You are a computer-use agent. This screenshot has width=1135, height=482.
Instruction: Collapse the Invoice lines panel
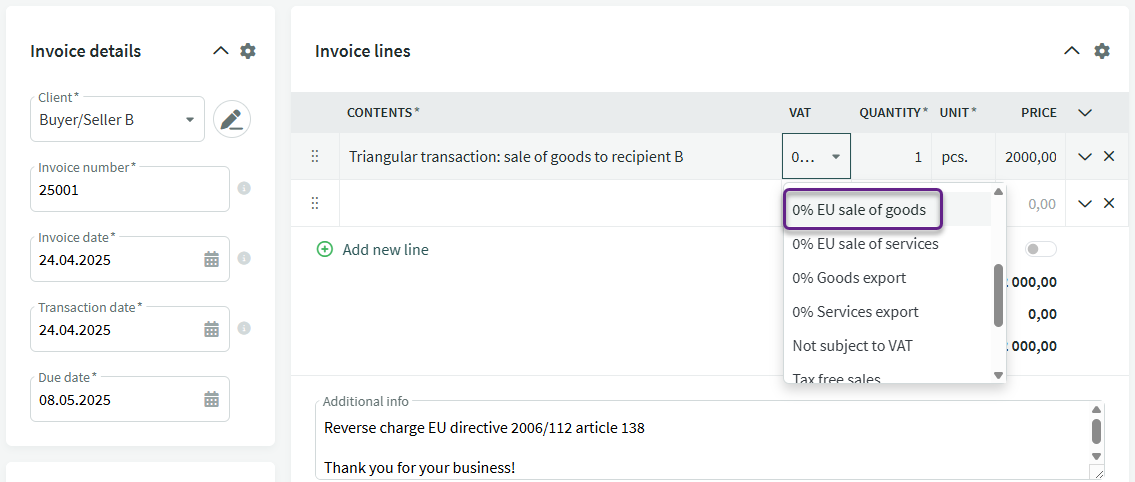click(1071, 51)
